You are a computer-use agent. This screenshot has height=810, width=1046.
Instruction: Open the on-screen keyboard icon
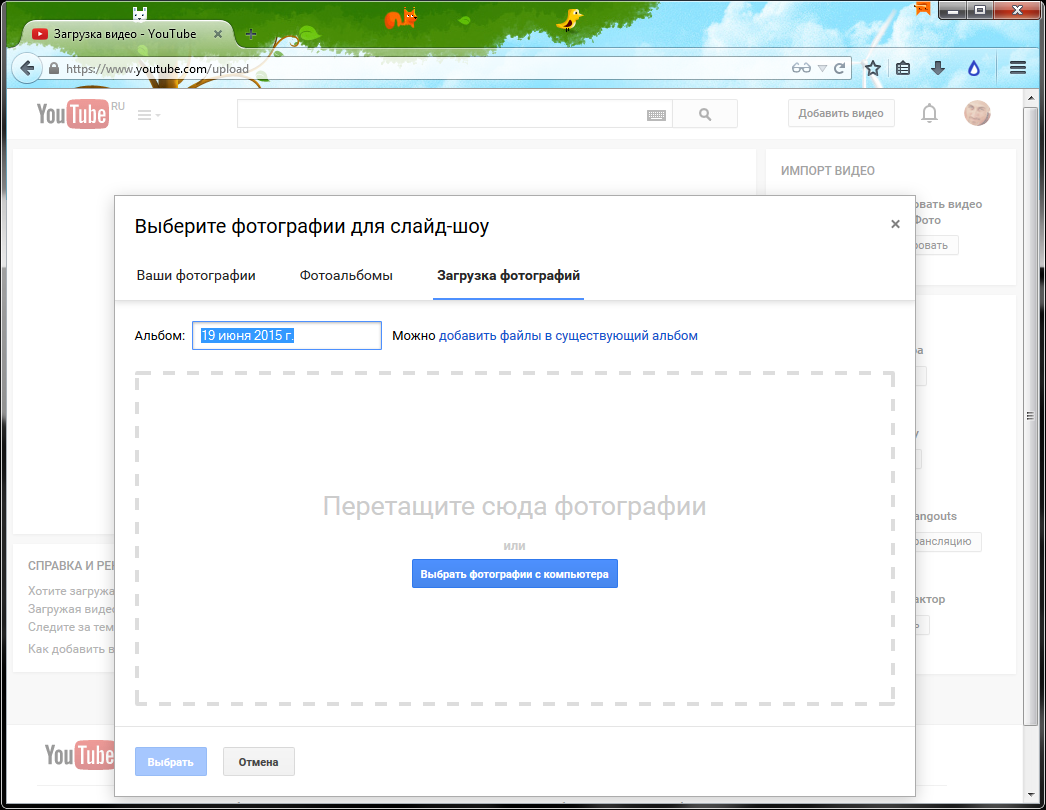[x=656, y=115]
